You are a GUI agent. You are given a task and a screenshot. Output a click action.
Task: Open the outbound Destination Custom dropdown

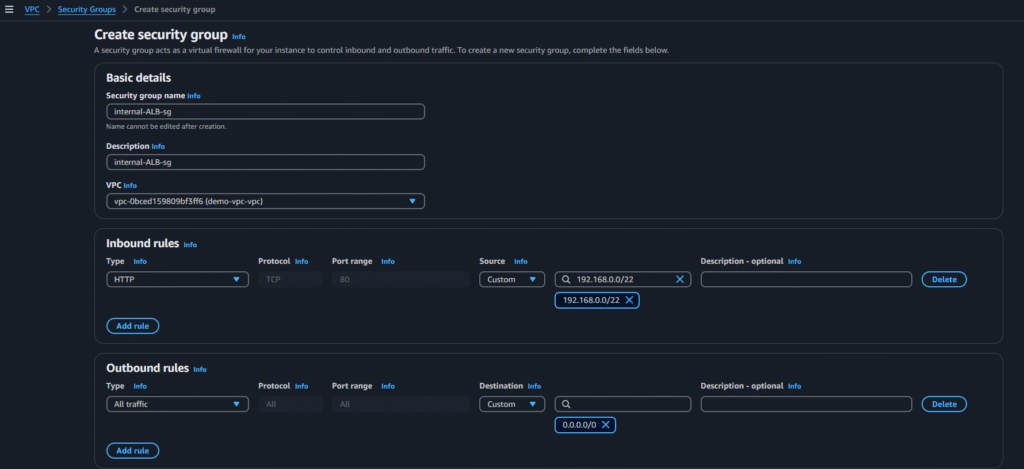(512, 404)
